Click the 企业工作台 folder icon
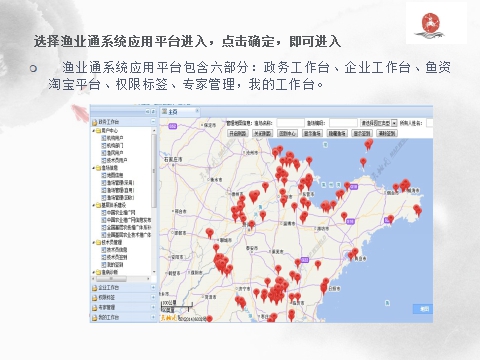 click(x=95, y=288)
